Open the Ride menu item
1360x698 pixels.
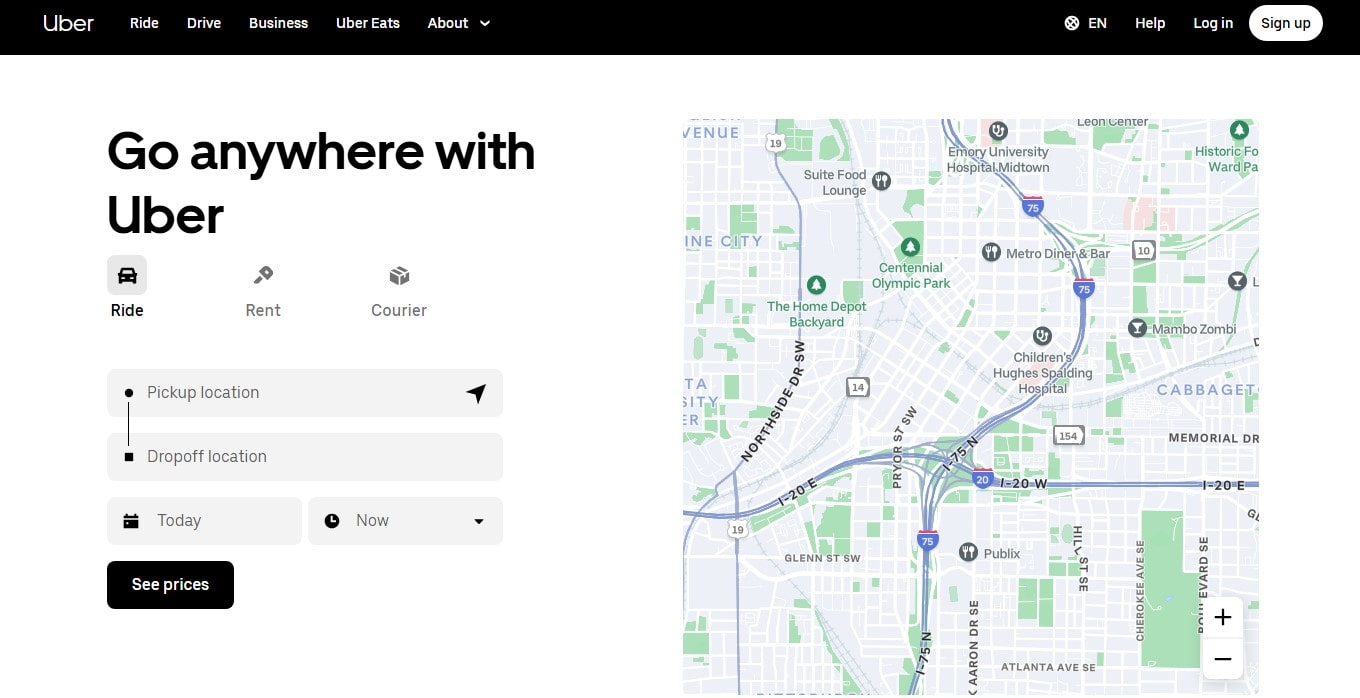coord(144,23)
